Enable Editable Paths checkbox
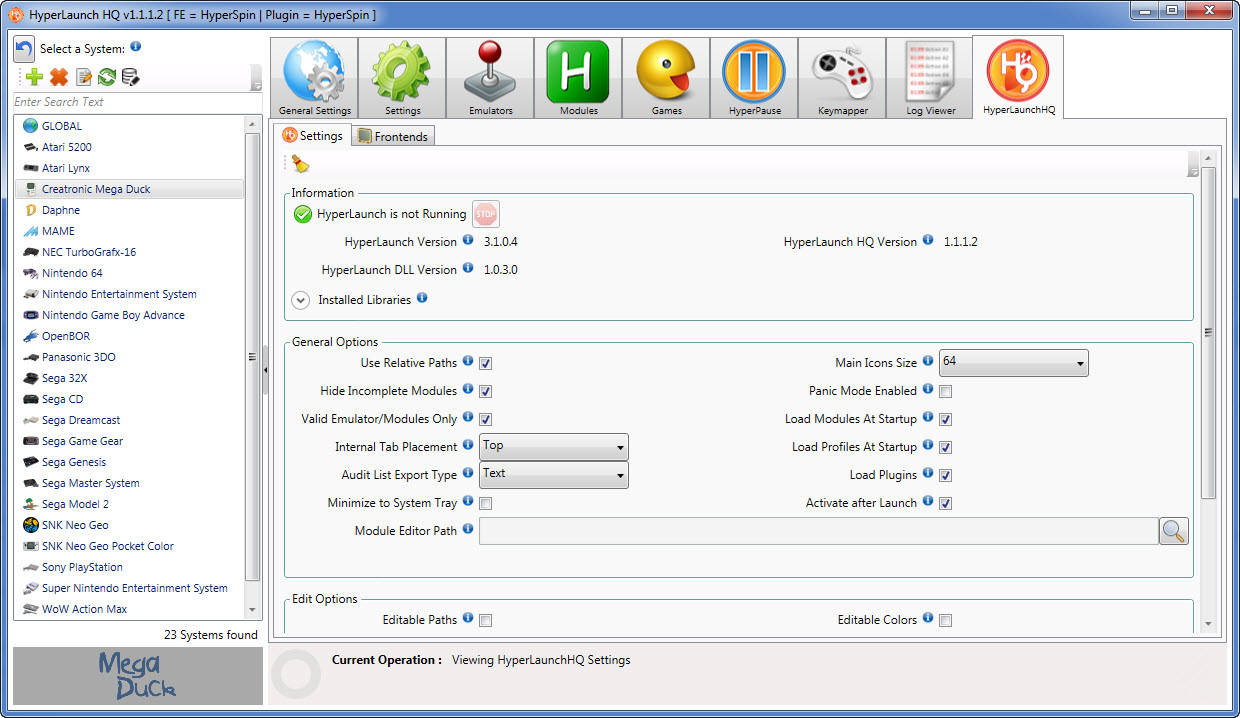1240x718 pixels. pyautogui.click(x=486, y=621)
